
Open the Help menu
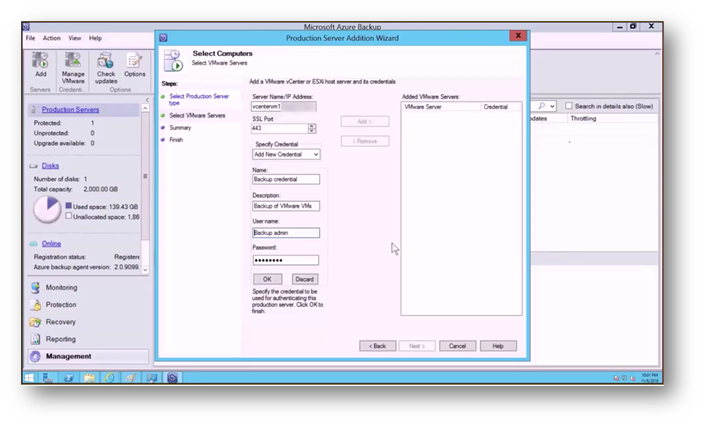95,38
